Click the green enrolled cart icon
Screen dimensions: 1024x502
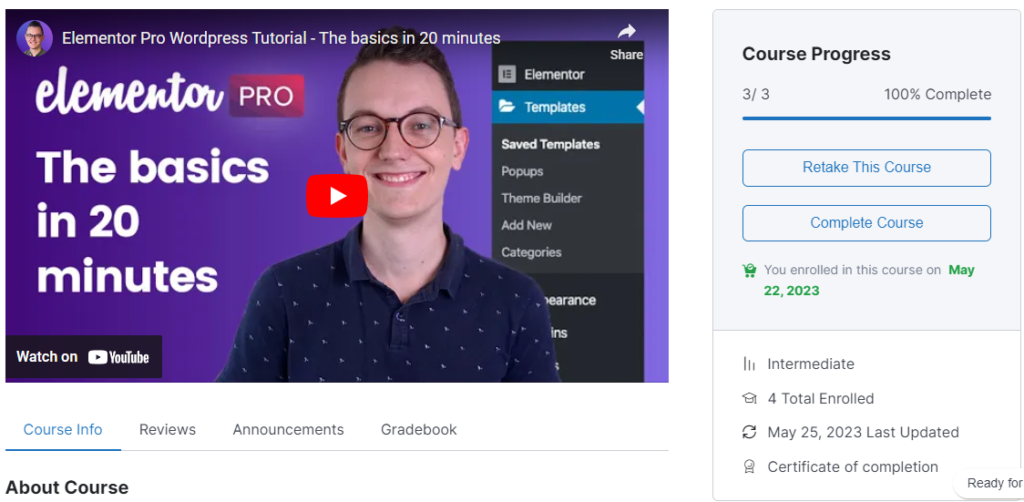pyautogui.click(x=750, y=270)
